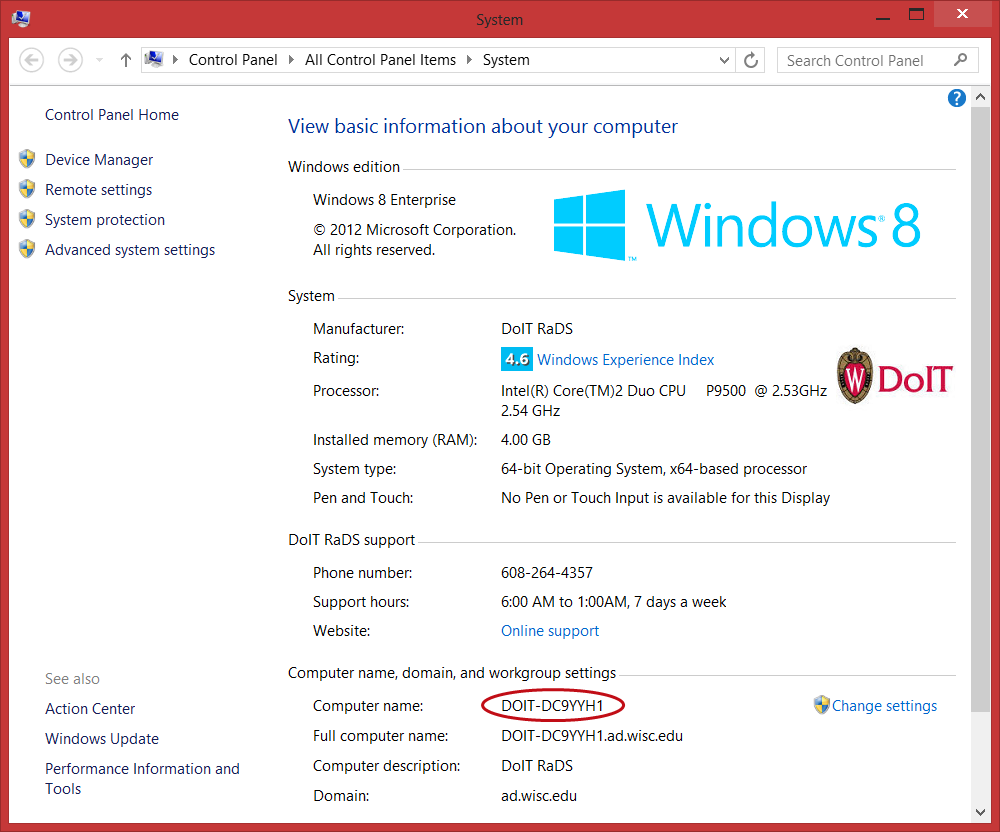This screenshot has width=1000, height=832.
Task: Click the Forward navigation arrow
Action: coord(70,61)
